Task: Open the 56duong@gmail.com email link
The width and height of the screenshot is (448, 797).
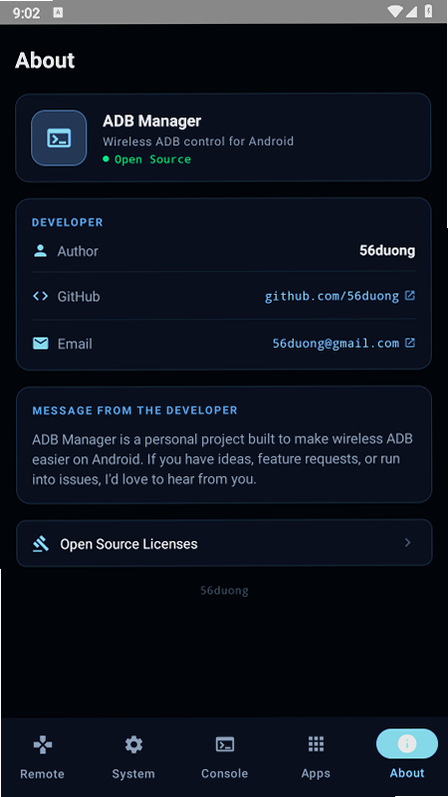Action: (x=336, y=344)
